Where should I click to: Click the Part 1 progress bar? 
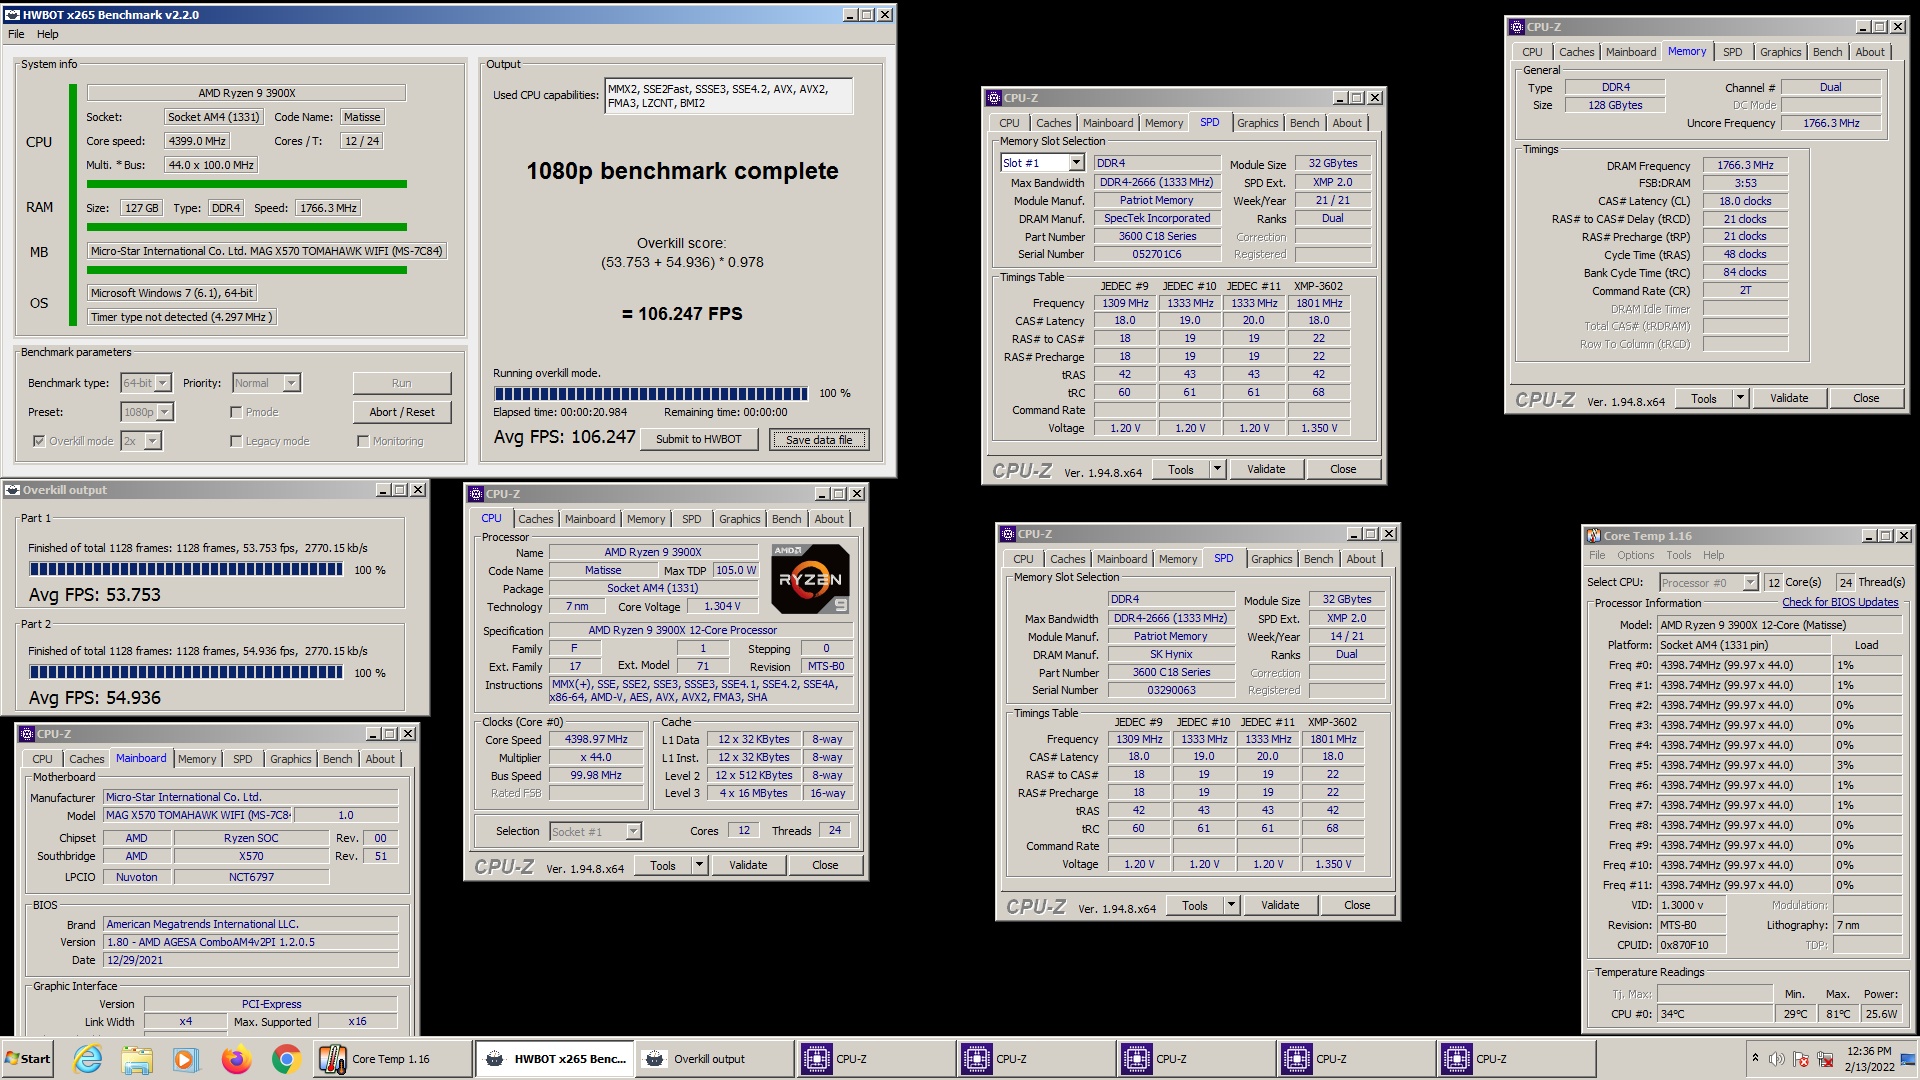pyautogui.click(x=186, y=569)
